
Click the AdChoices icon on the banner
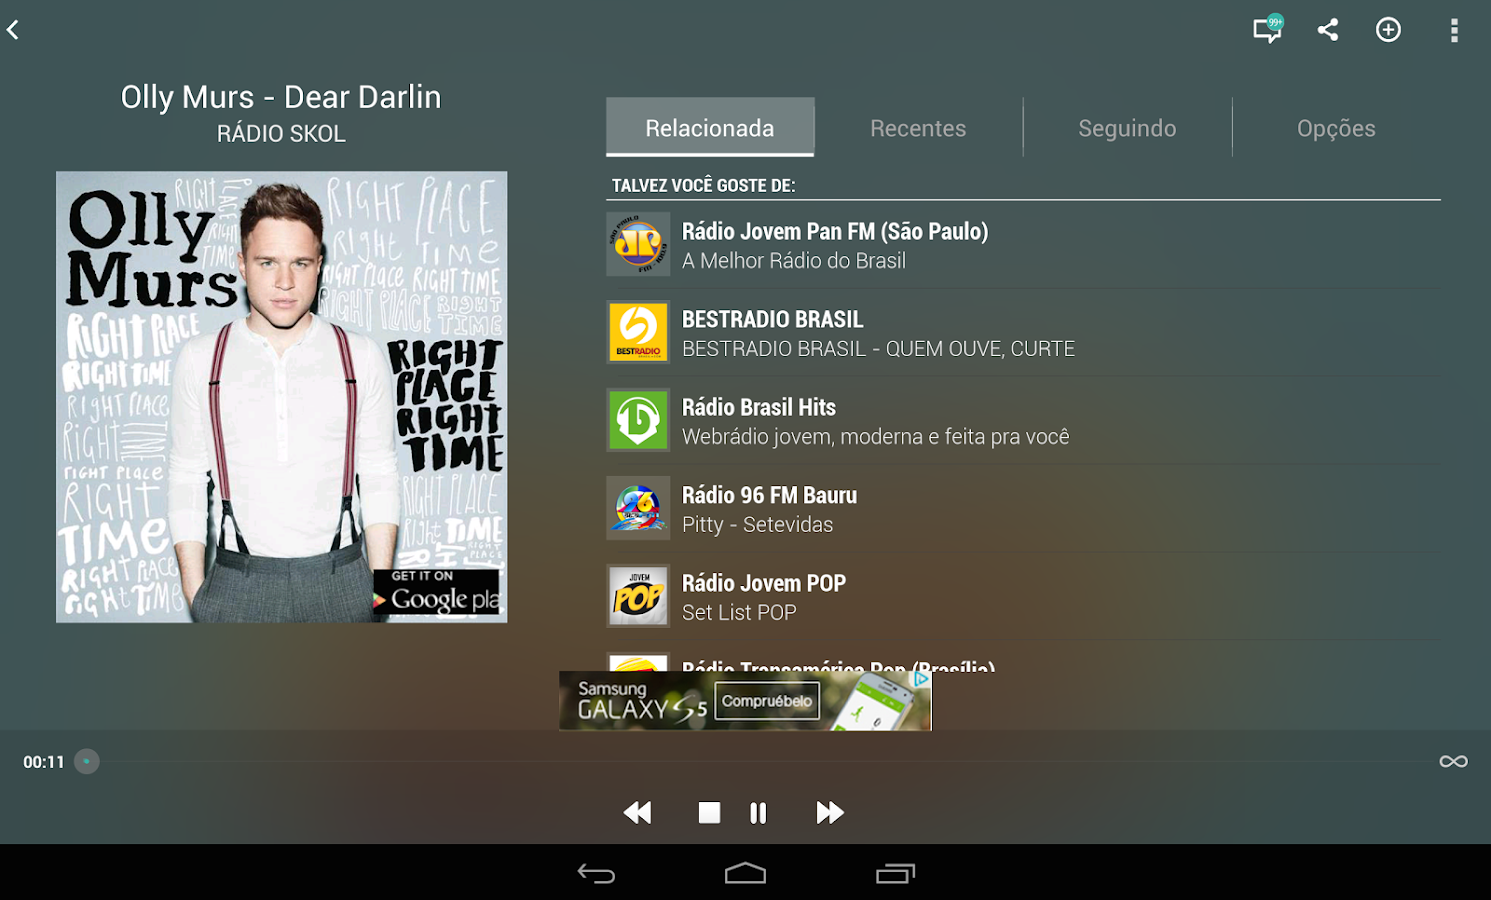921,678
